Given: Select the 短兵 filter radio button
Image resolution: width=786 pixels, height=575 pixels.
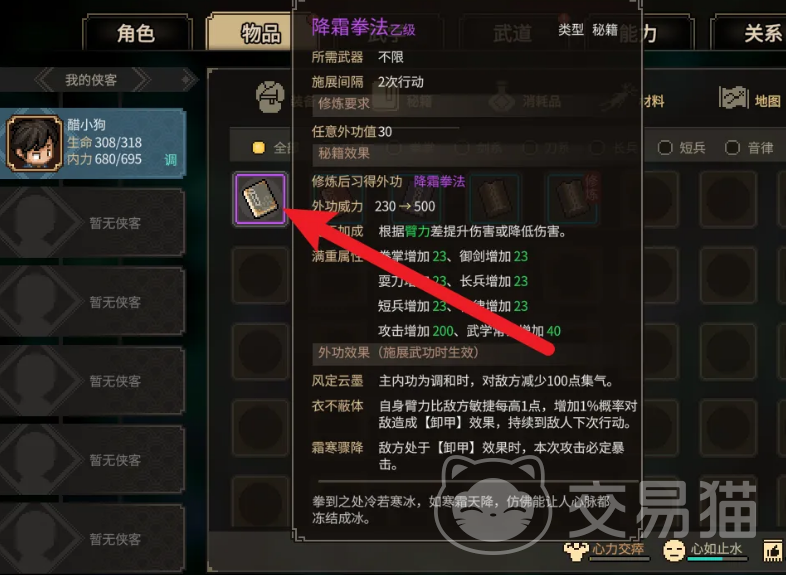Looking at the screenshot, I should point(665,148).
